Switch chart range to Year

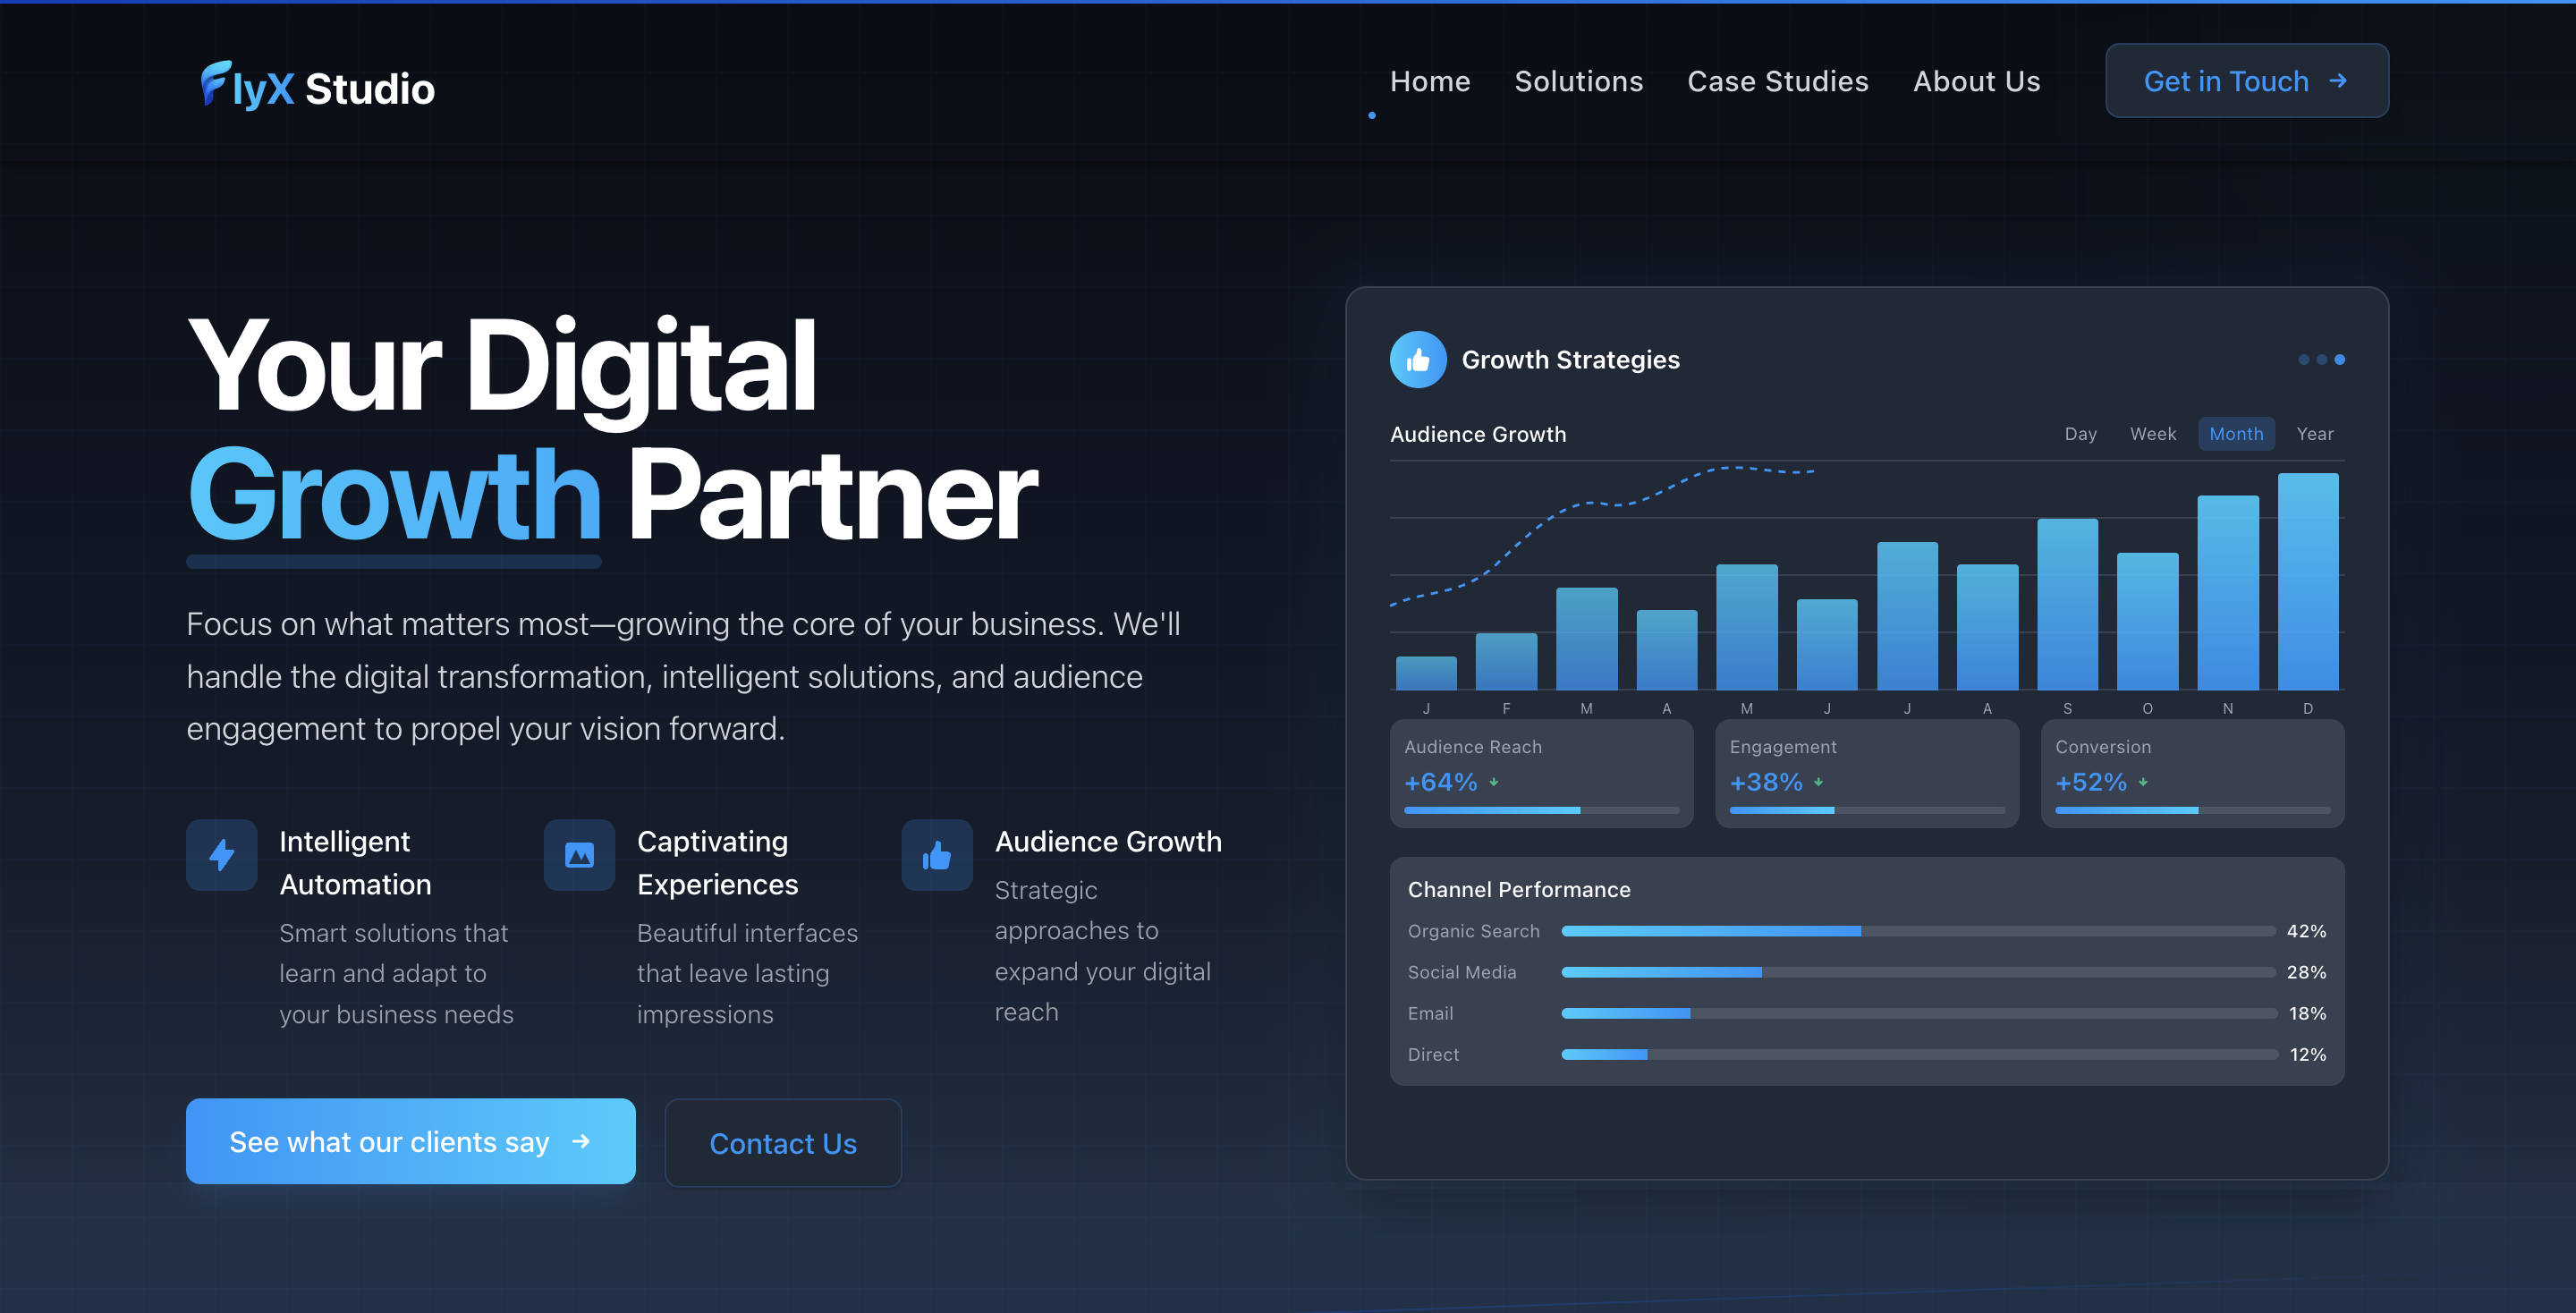(x=2314, y=434)
